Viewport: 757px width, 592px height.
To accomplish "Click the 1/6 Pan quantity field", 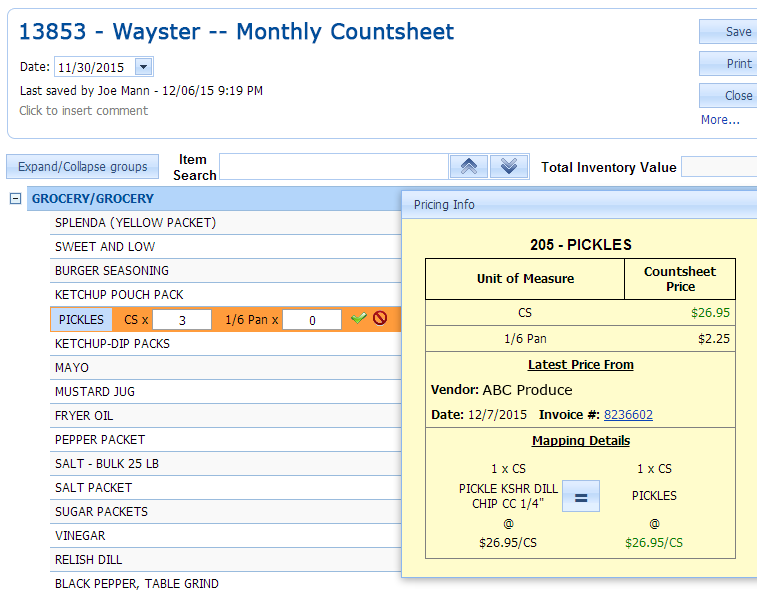I will [x=312, y=320].
